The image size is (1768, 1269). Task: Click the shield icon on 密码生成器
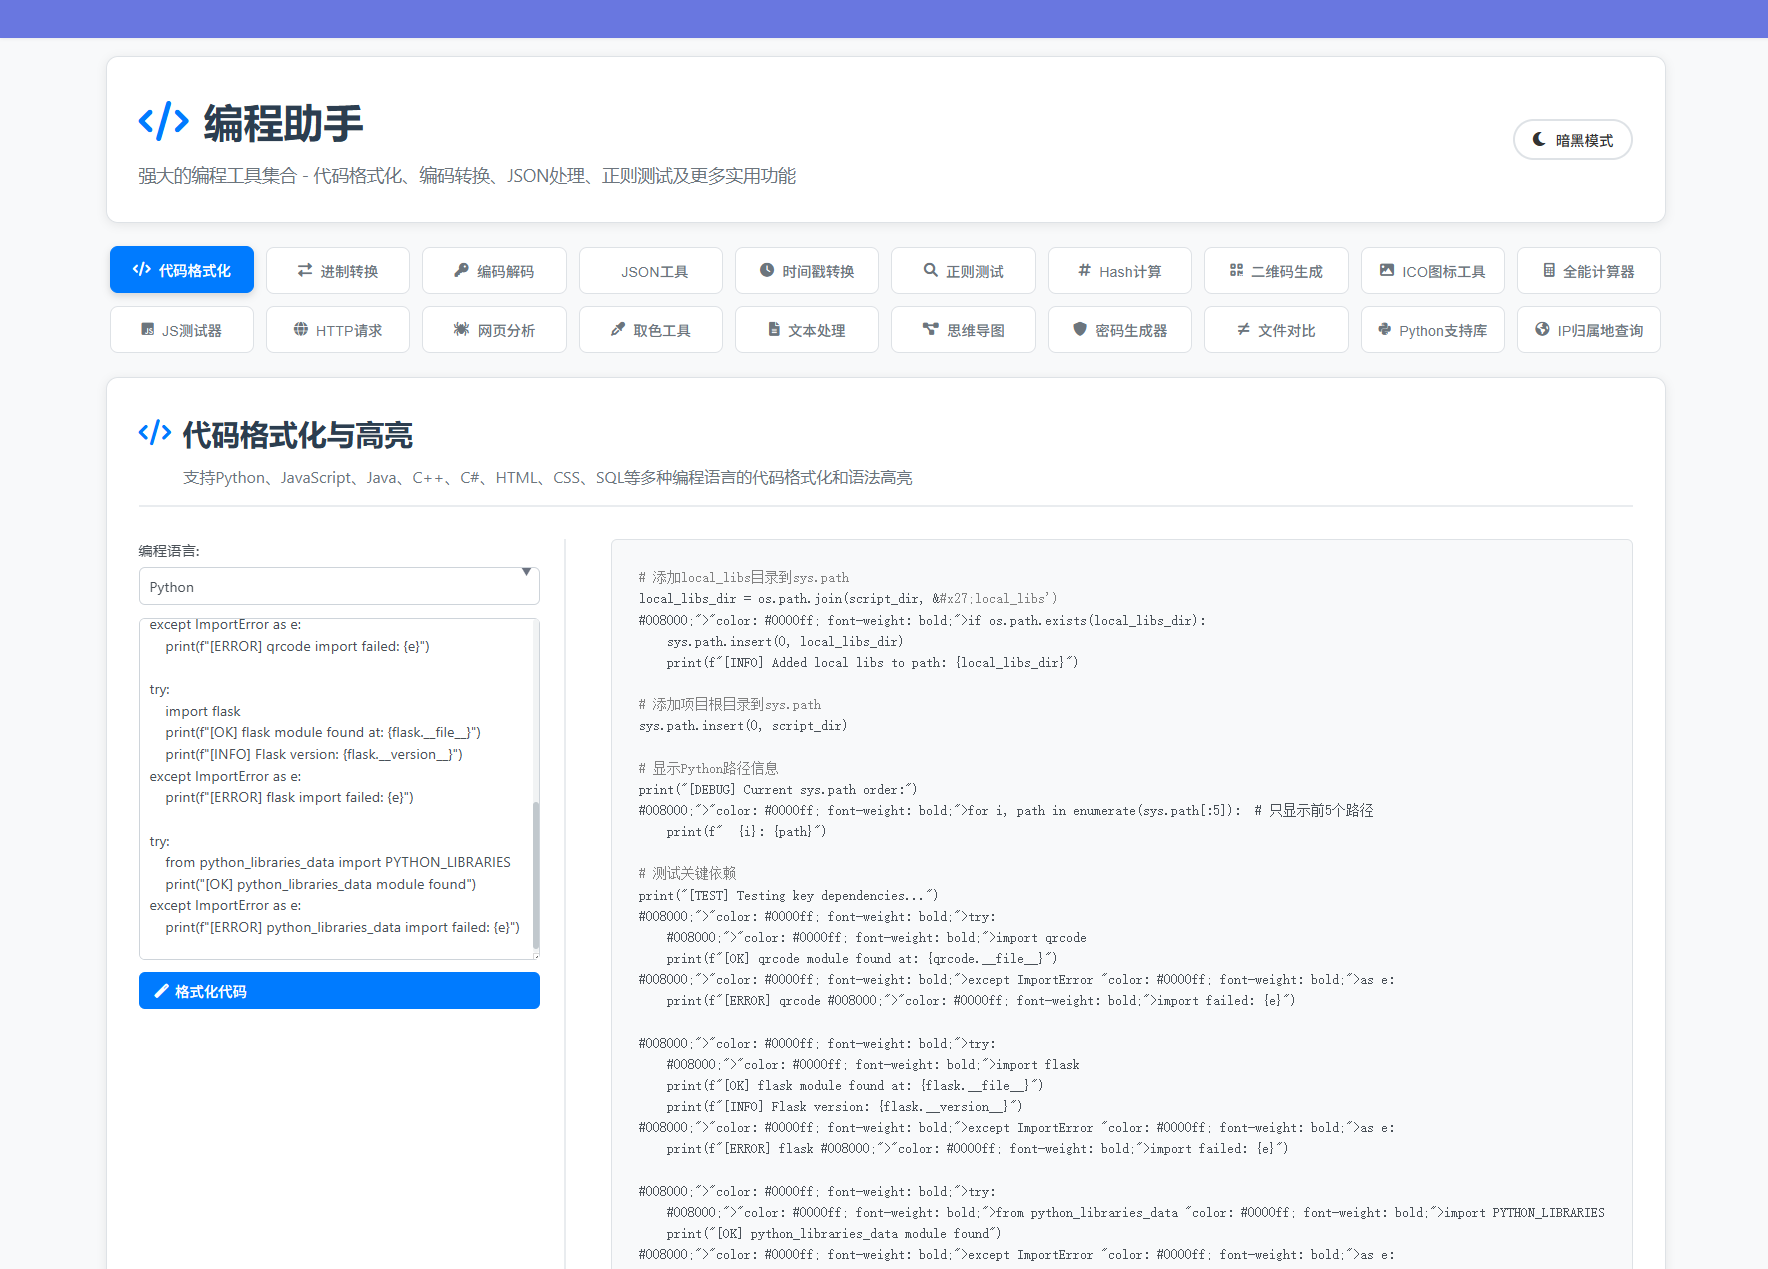[x=1080, y=329]
